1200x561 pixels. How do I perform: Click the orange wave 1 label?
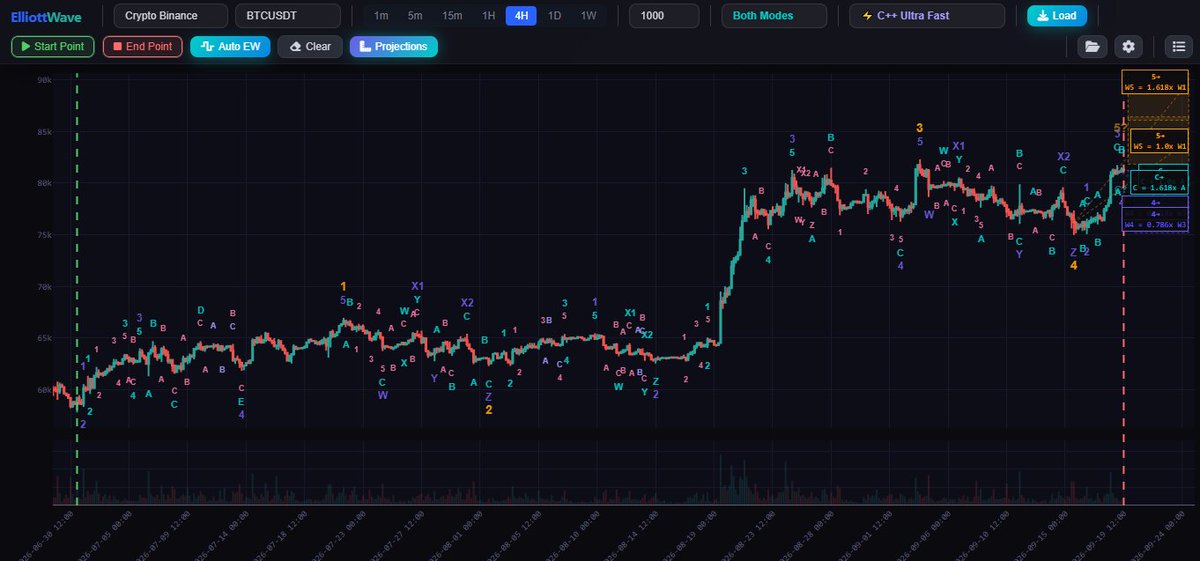343,286
